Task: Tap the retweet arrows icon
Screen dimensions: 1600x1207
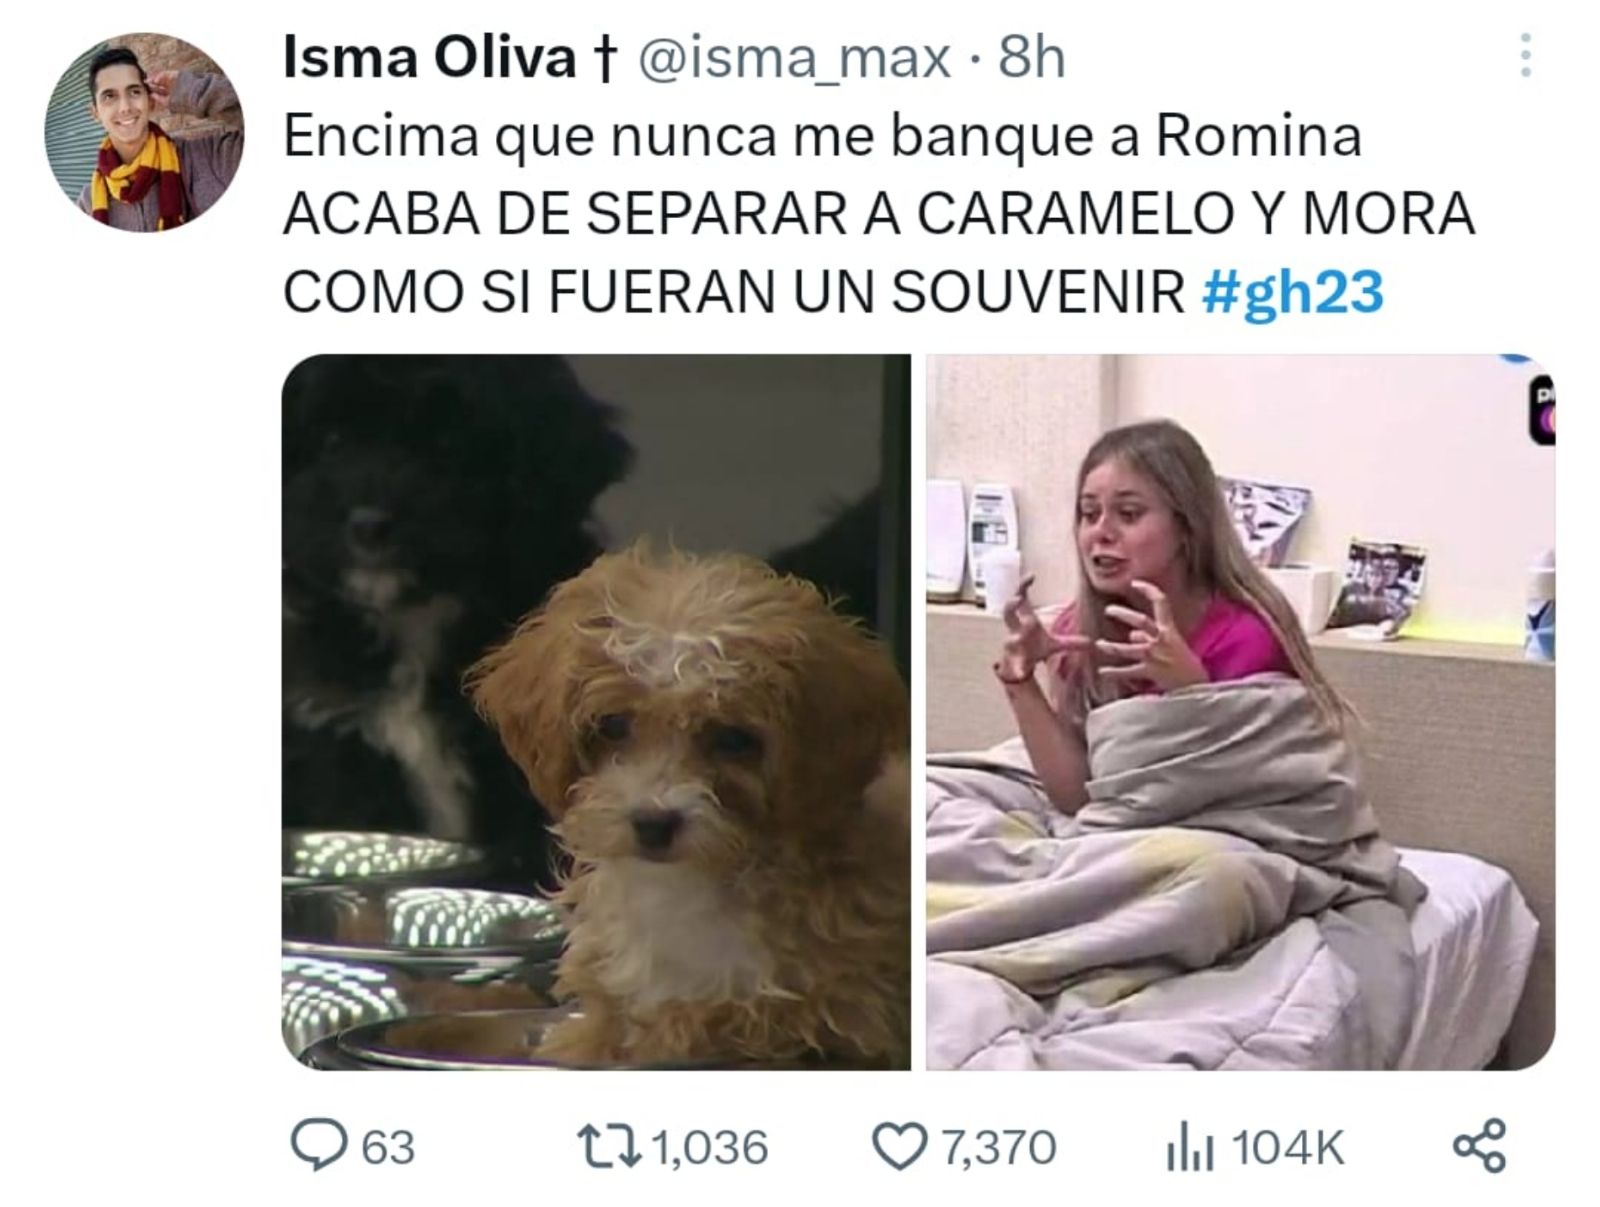Action: point(610,1146)
